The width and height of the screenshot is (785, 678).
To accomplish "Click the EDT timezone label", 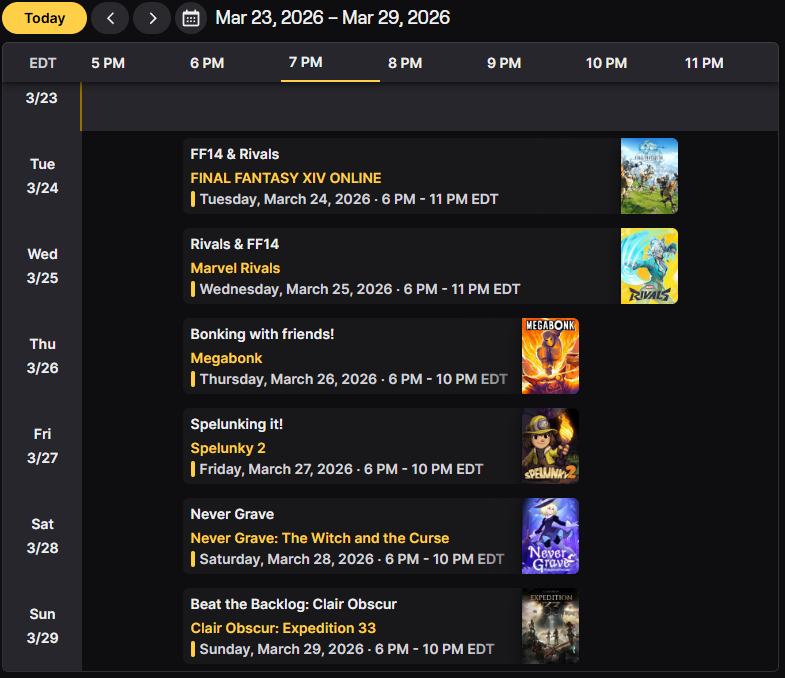I will click(43, 63).
